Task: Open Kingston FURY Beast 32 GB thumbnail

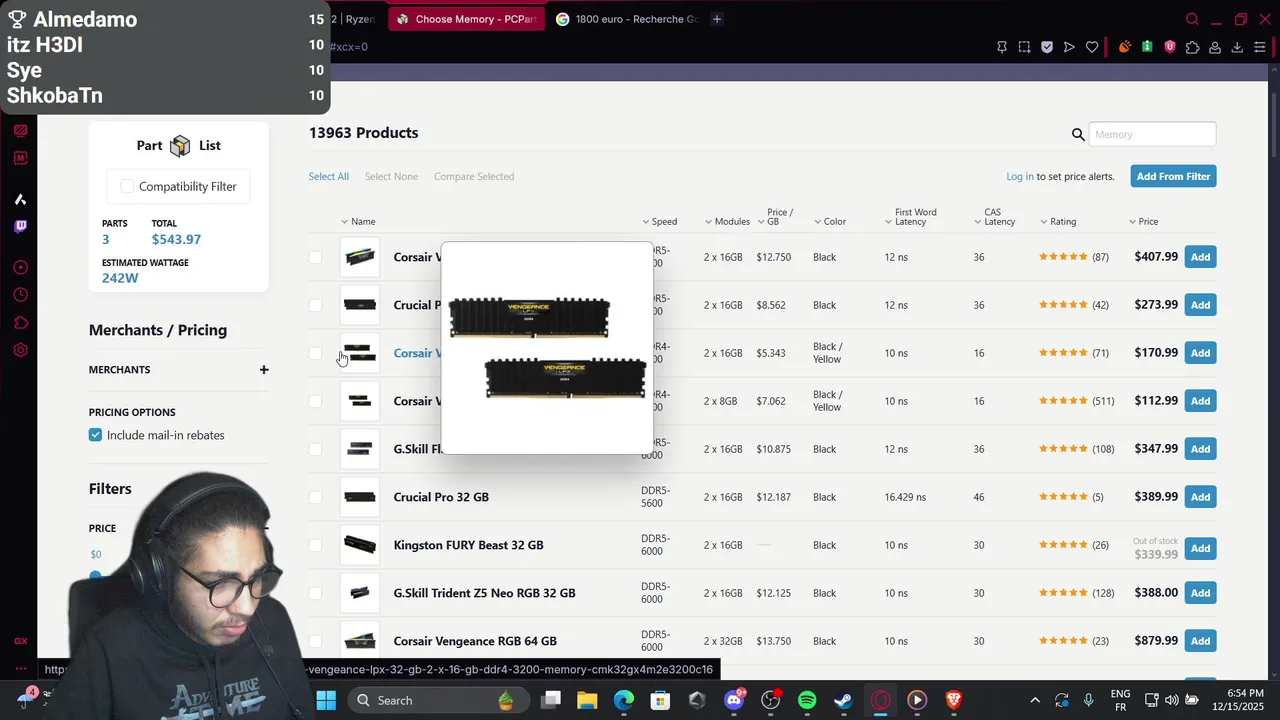Action: 360,545
